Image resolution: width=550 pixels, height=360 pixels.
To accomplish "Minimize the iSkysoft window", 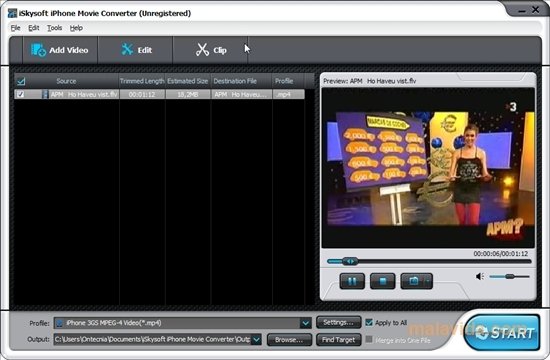I will click(x=522, y=11).
